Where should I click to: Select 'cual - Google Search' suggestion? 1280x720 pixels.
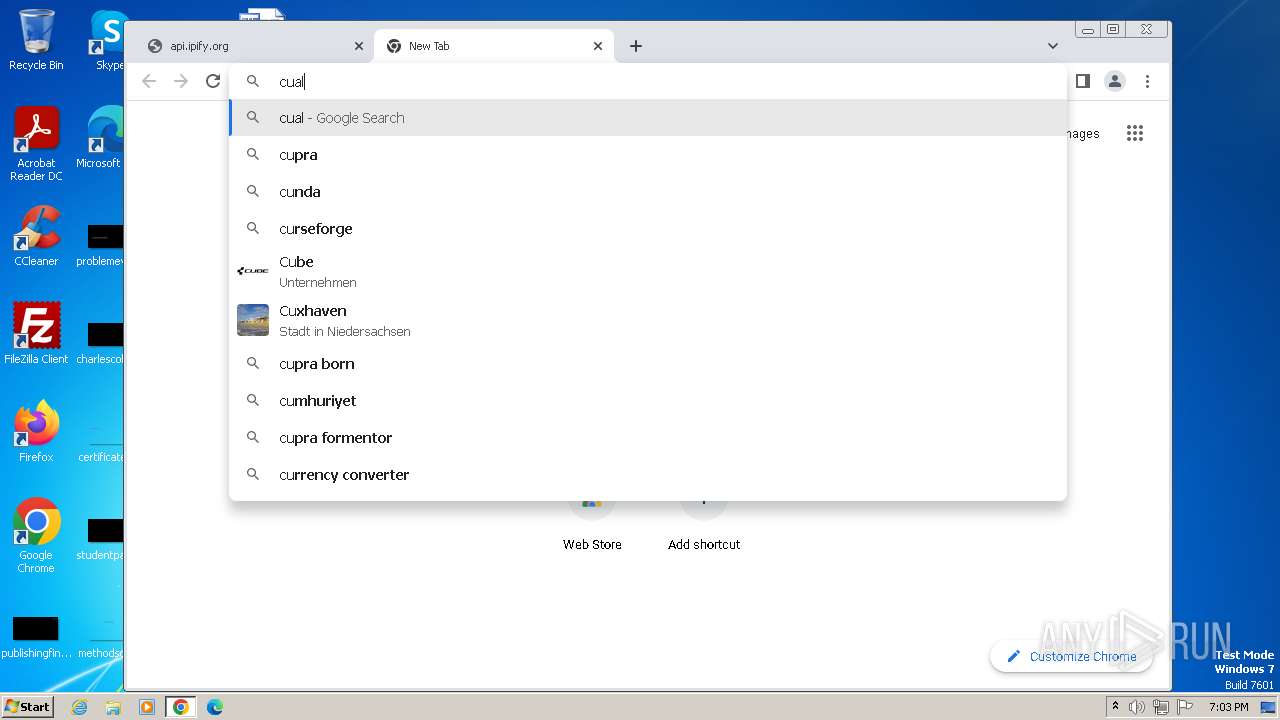pos(648,118)
